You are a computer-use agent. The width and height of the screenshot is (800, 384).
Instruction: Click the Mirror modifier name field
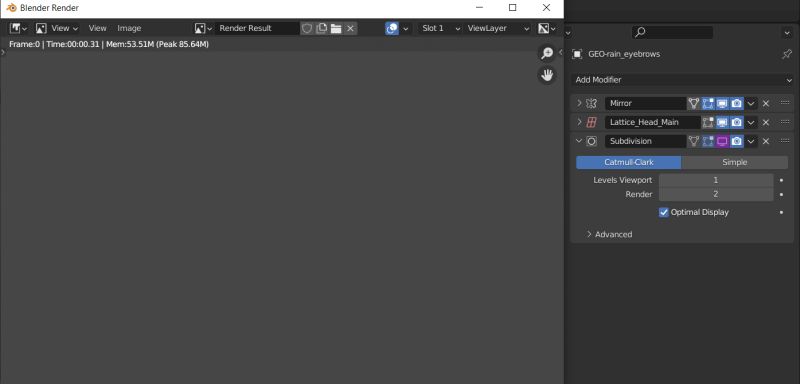click(x=645, y=104)
